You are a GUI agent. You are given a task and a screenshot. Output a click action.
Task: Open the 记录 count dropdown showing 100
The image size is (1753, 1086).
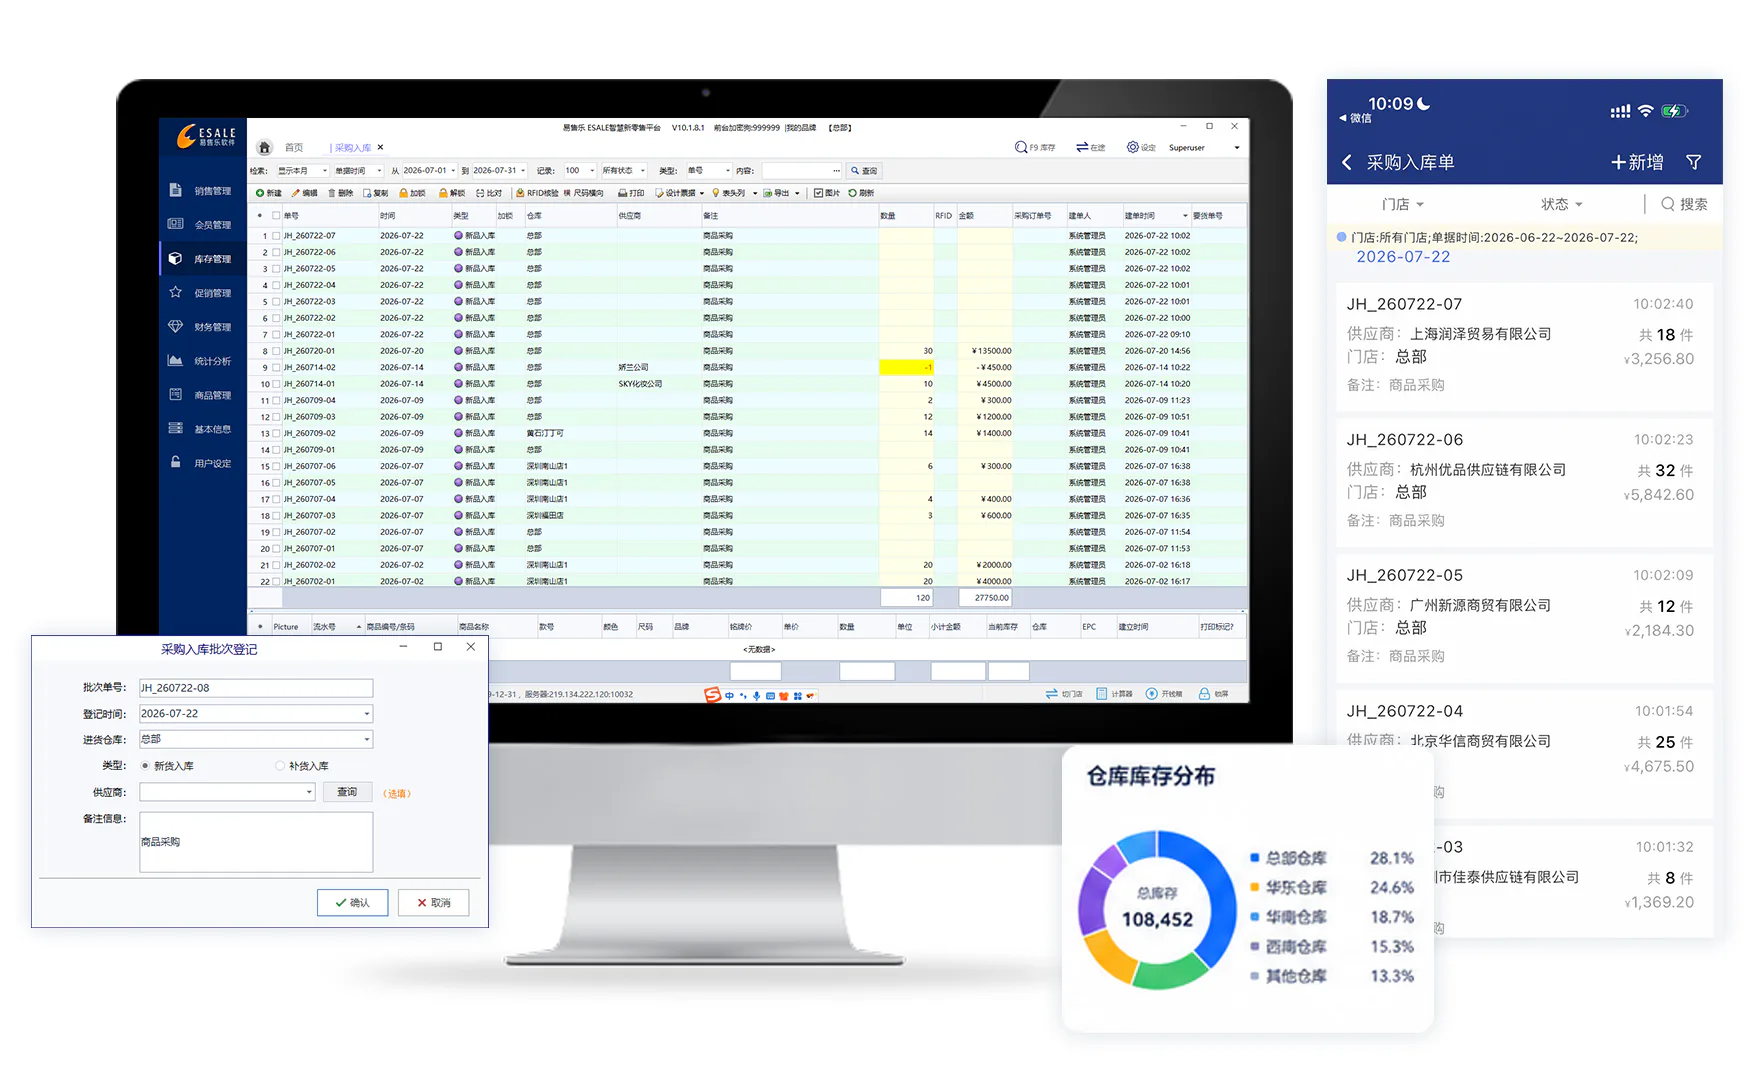(x=580, y=171)
